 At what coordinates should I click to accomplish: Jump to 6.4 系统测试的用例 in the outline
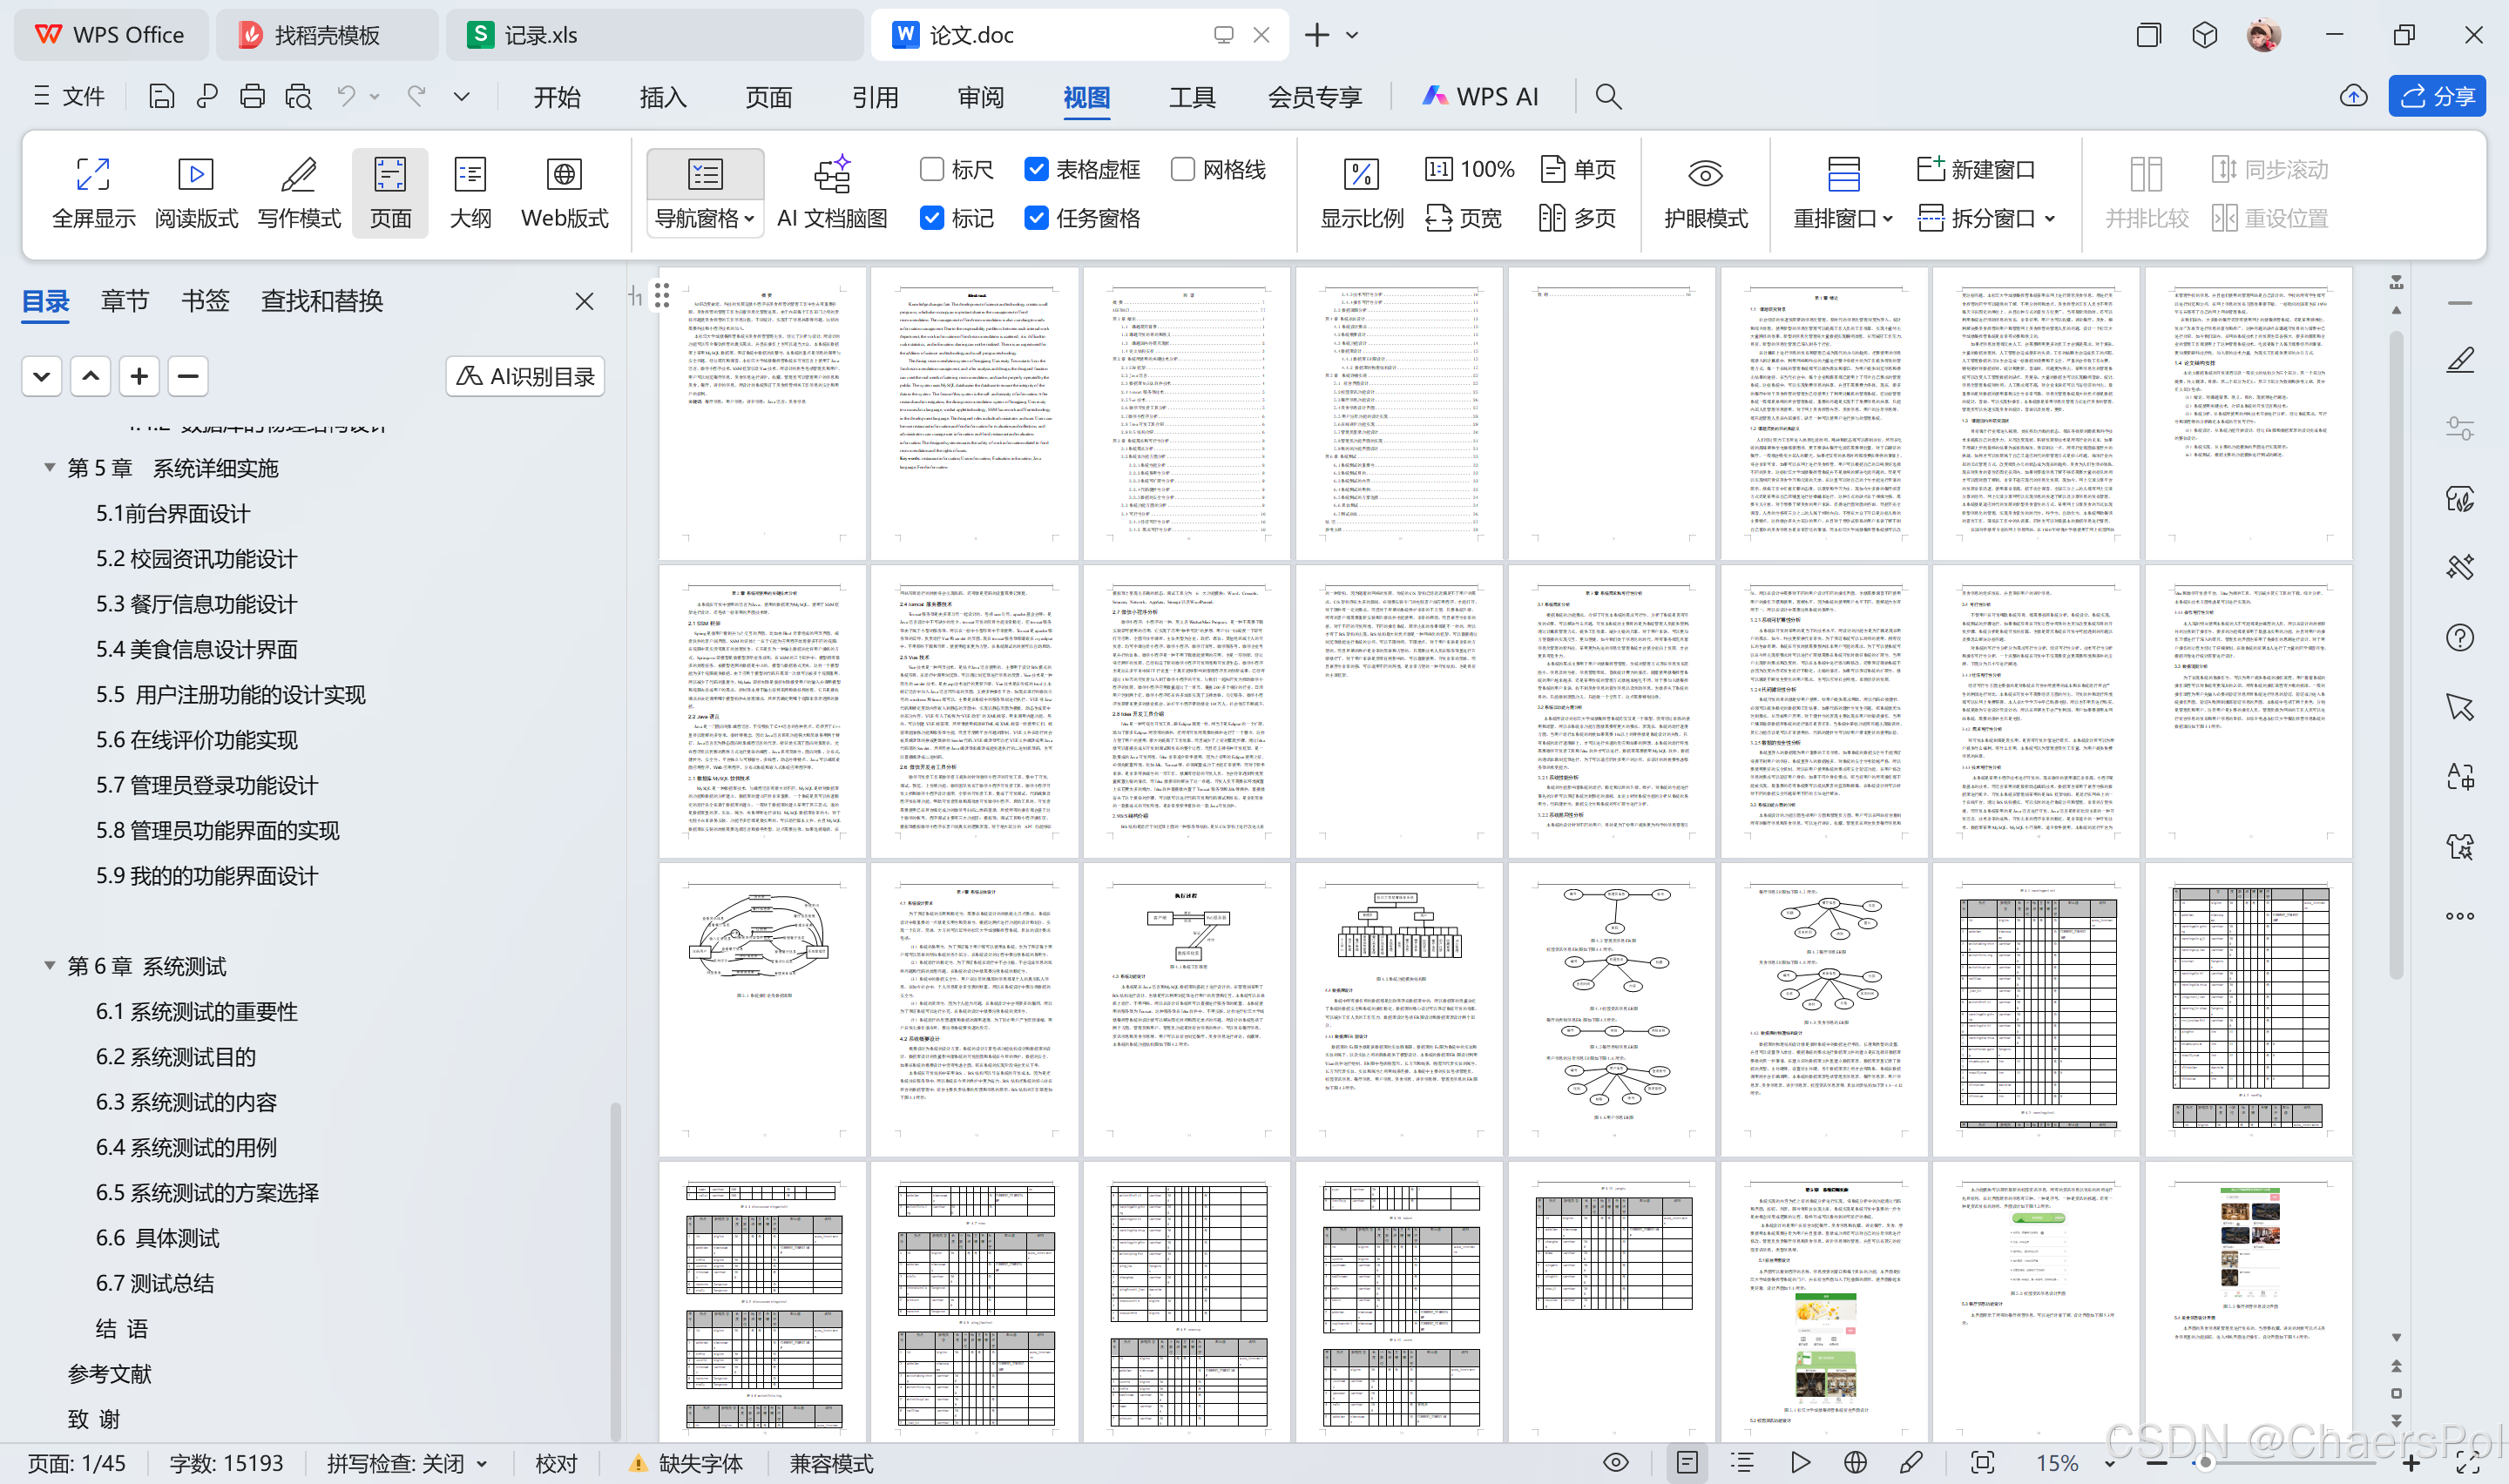[x=187, y=1147]
